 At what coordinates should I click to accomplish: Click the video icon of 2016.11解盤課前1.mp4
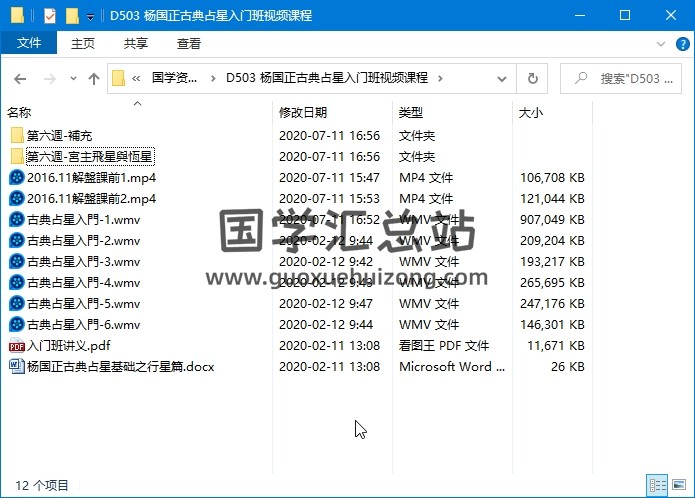tap(17, 177)
